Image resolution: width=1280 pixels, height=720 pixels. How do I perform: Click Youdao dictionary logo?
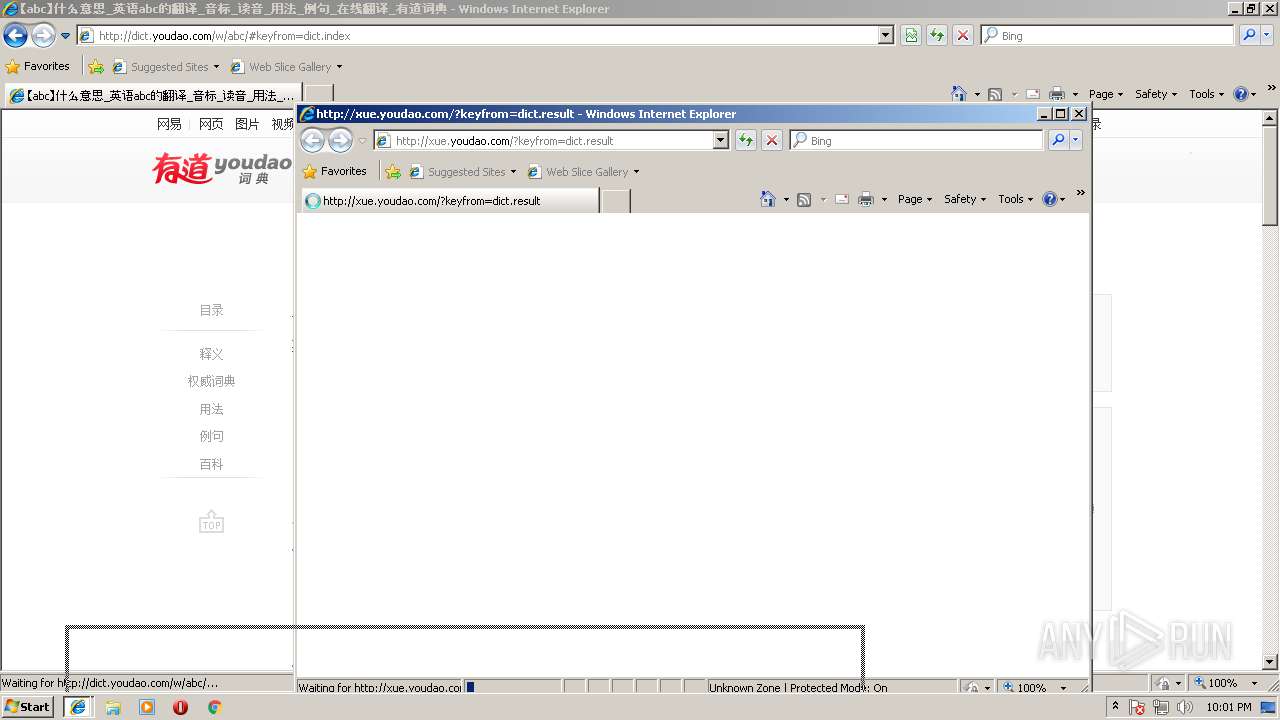coord(222,168)
